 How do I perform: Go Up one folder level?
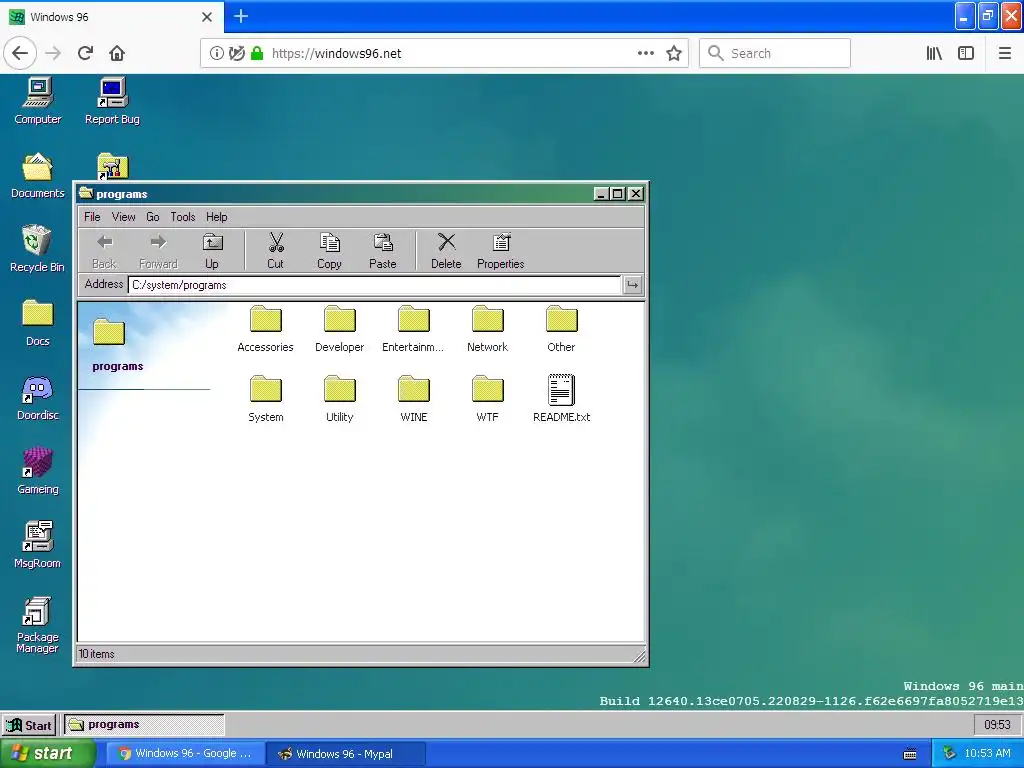pyautogui.click(x=212, y=251)
